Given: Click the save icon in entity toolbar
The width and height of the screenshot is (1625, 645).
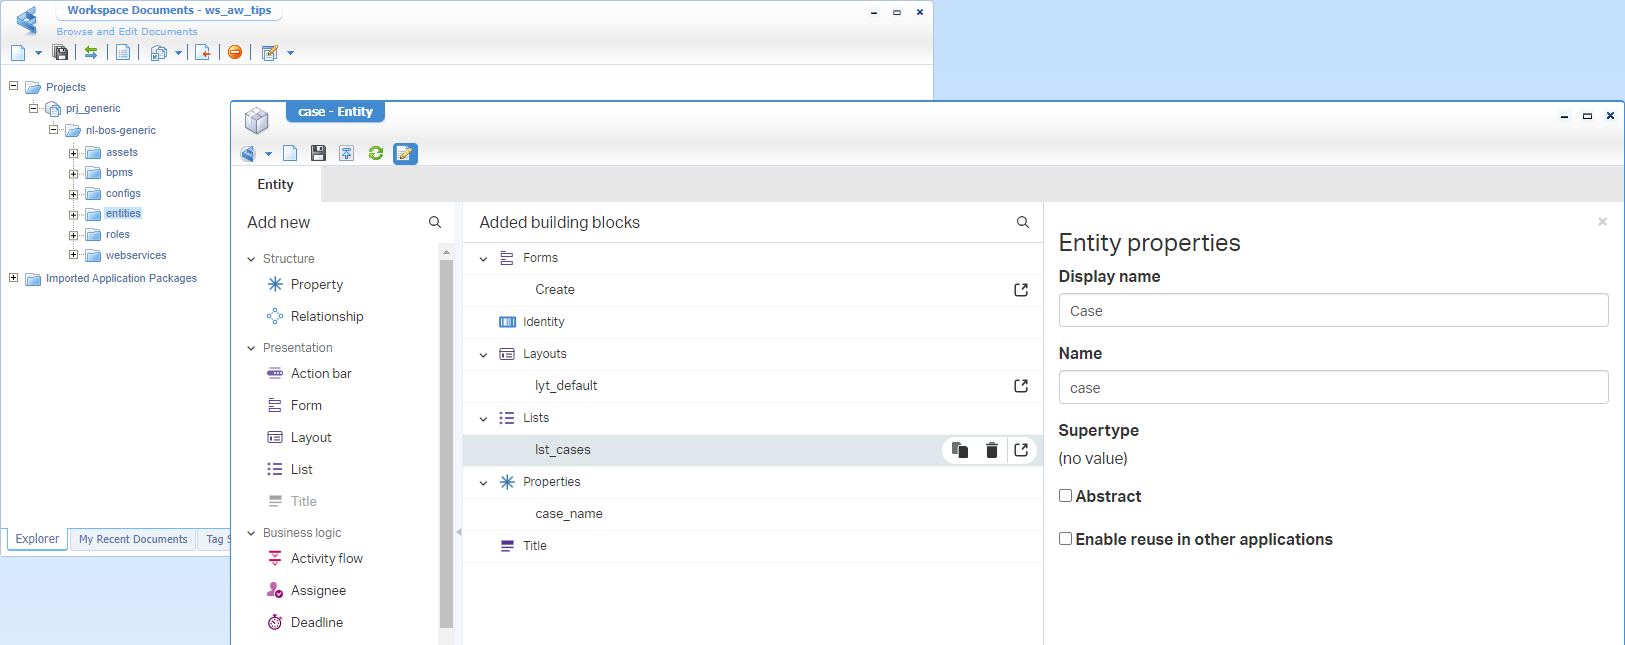Looking at the screenshot, I should 318,153.
